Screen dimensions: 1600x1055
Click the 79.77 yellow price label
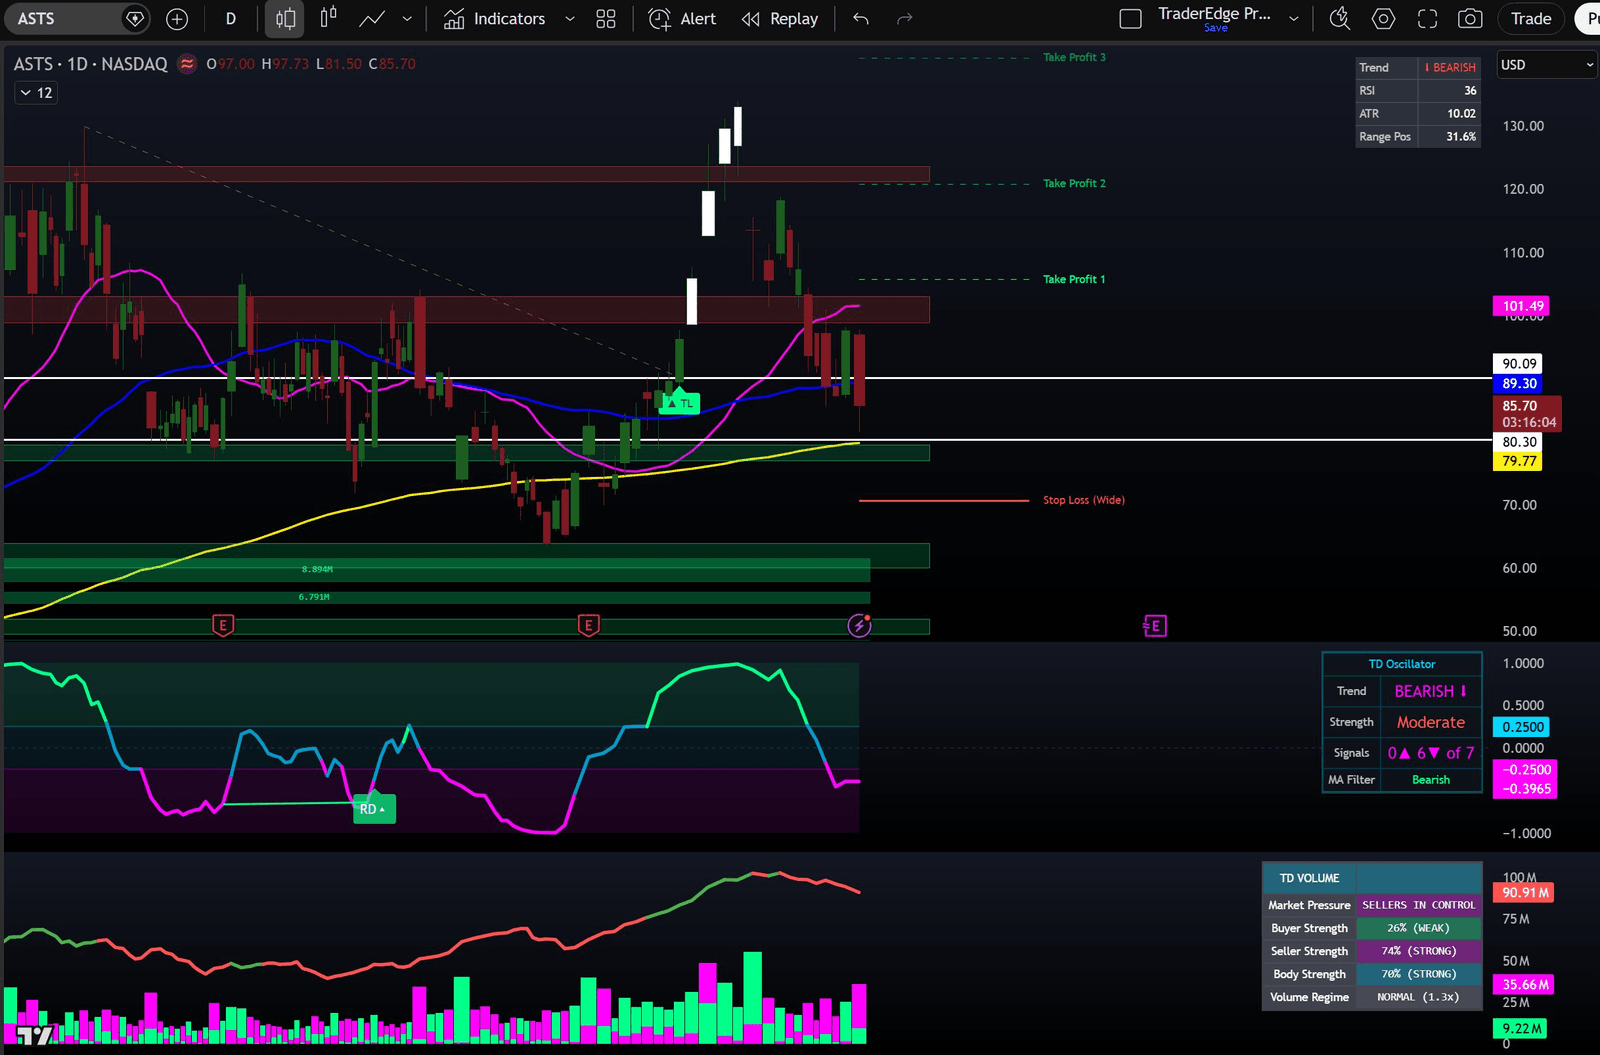[x=1518, y=461]
